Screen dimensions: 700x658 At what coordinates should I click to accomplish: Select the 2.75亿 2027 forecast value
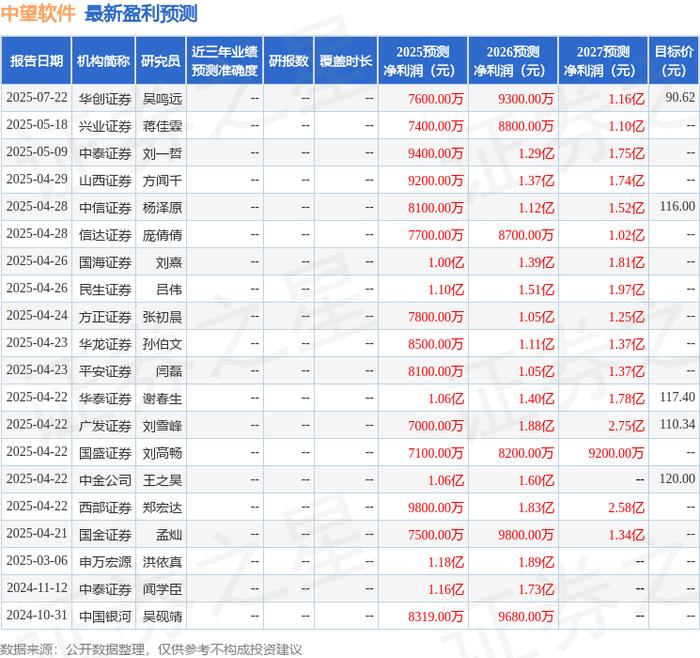[626, 425]
